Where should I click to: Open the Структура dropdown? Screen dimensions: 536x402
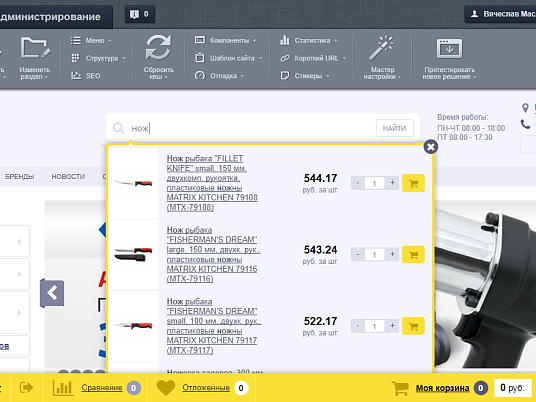pos(98,58)
